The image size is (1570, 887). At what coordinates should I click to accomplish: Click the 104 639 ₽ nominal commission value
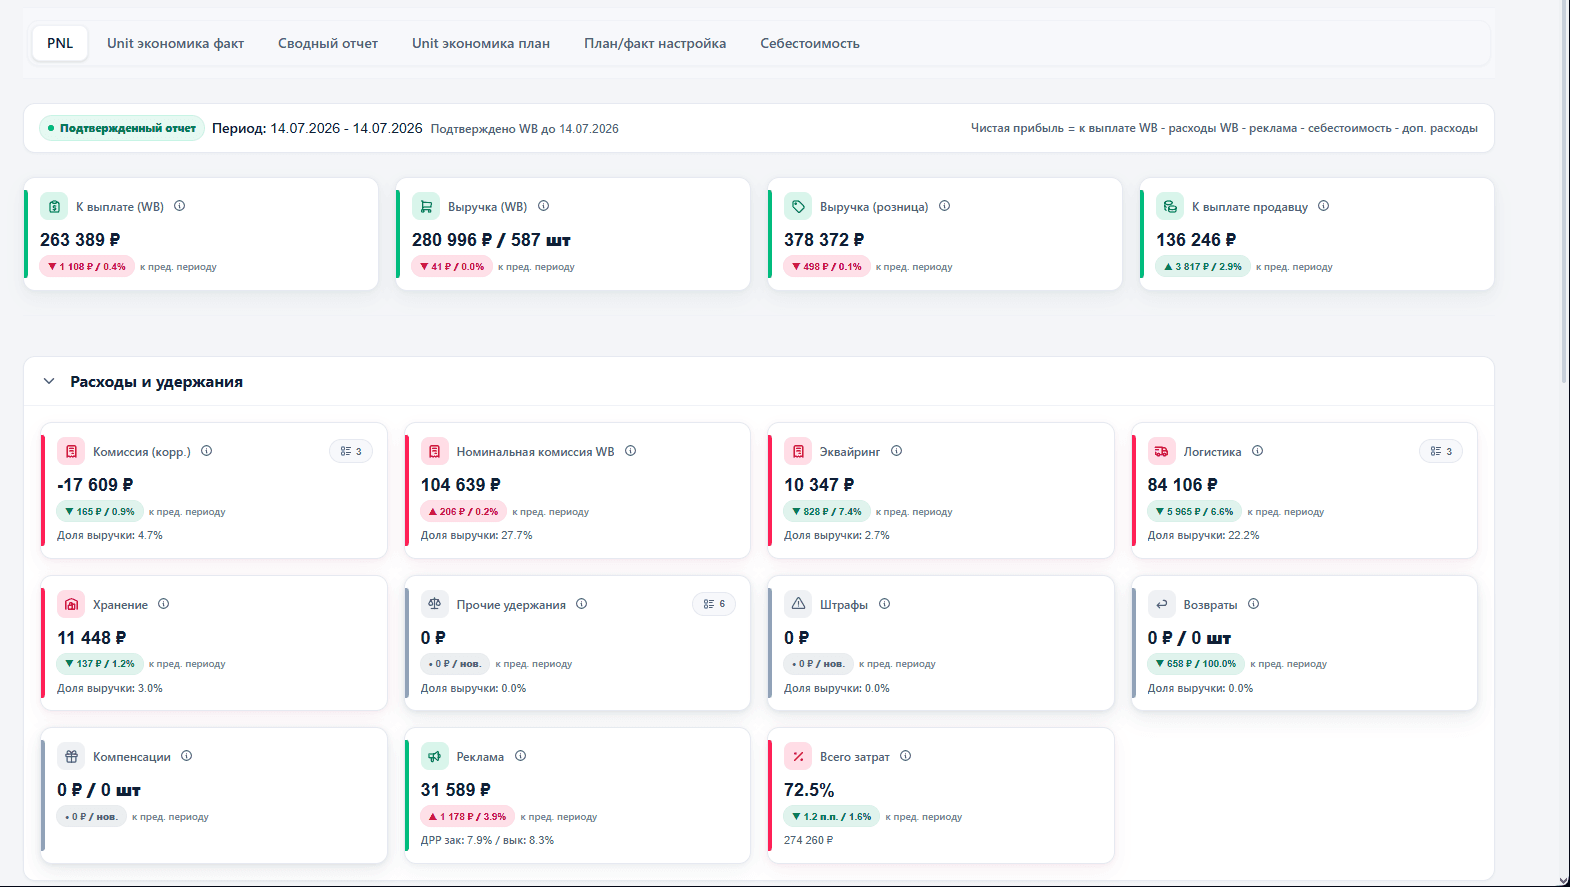[x=461, y=485]
